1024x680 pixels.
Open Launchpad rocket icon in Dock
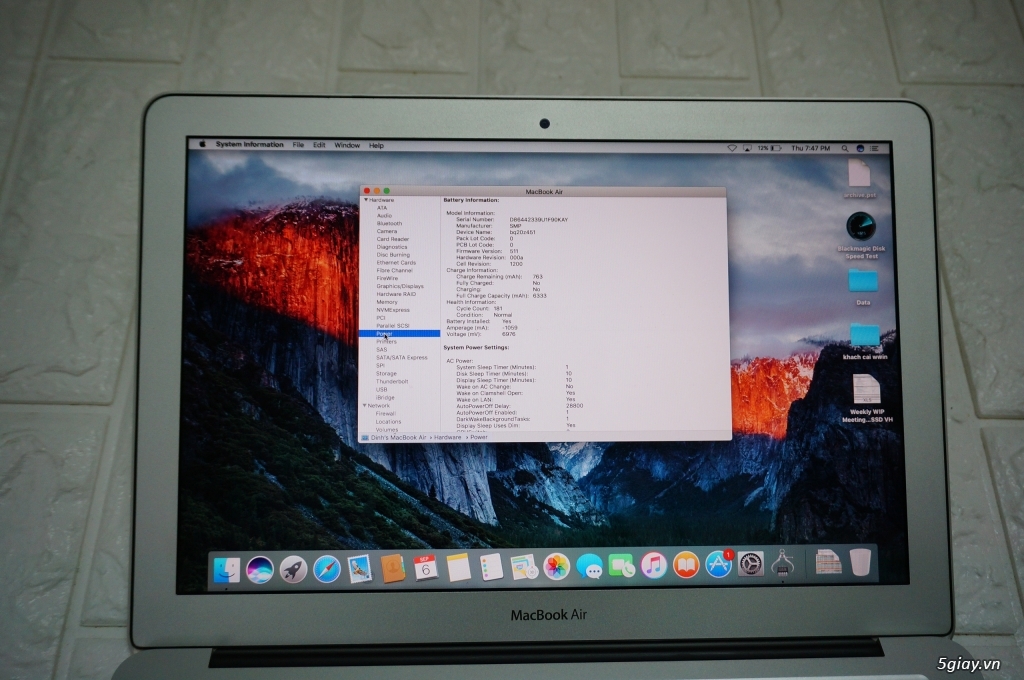[293, 570]
